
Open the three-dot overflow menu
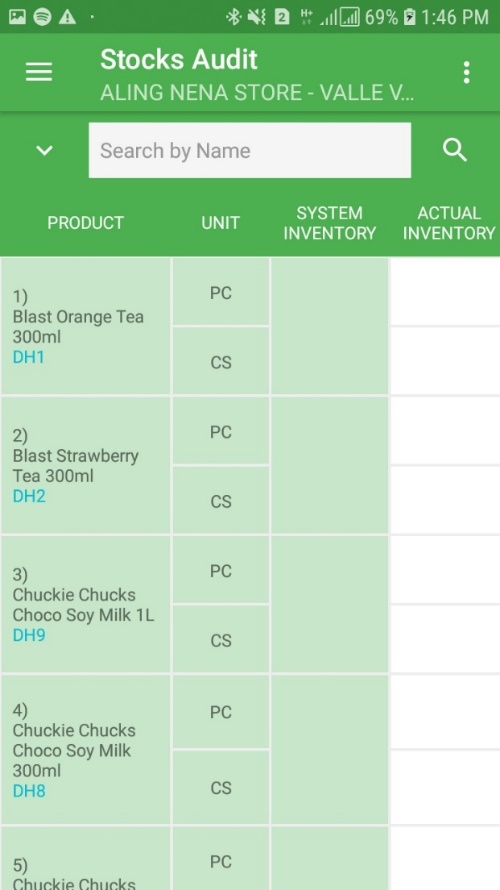coord(466,73)
